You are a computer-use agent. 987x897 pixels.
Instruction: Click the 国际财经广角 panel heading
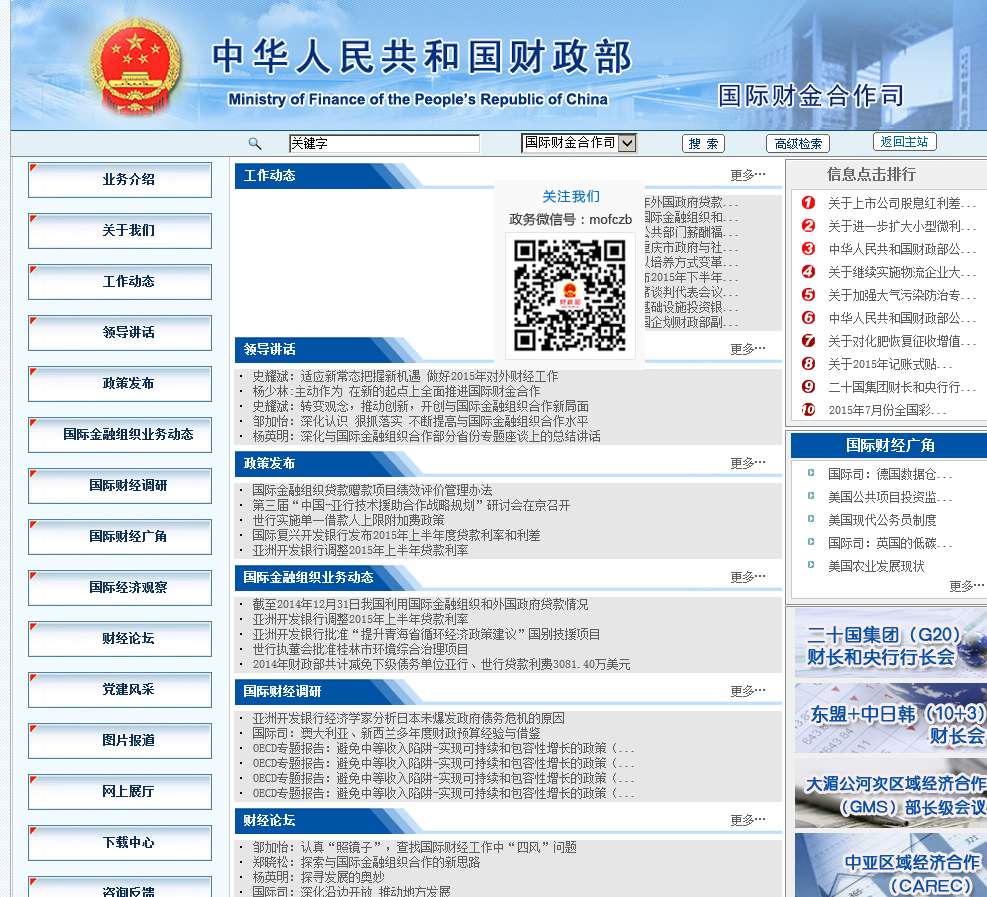889,446
